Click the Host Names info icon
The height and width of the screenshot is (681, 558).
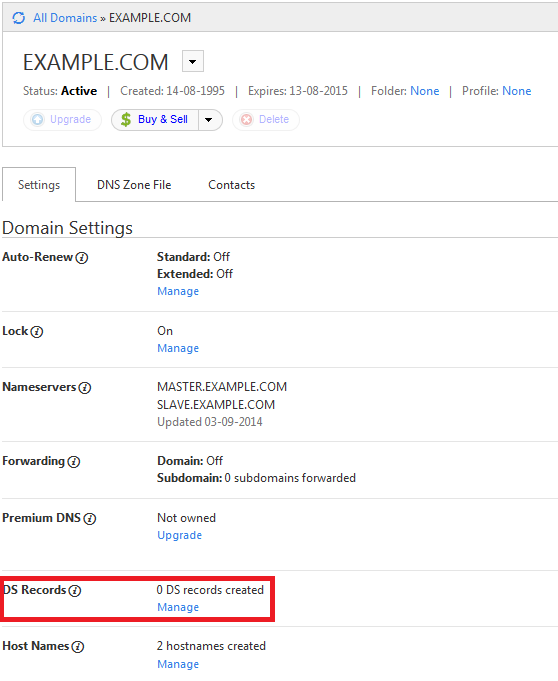(78, 647)
